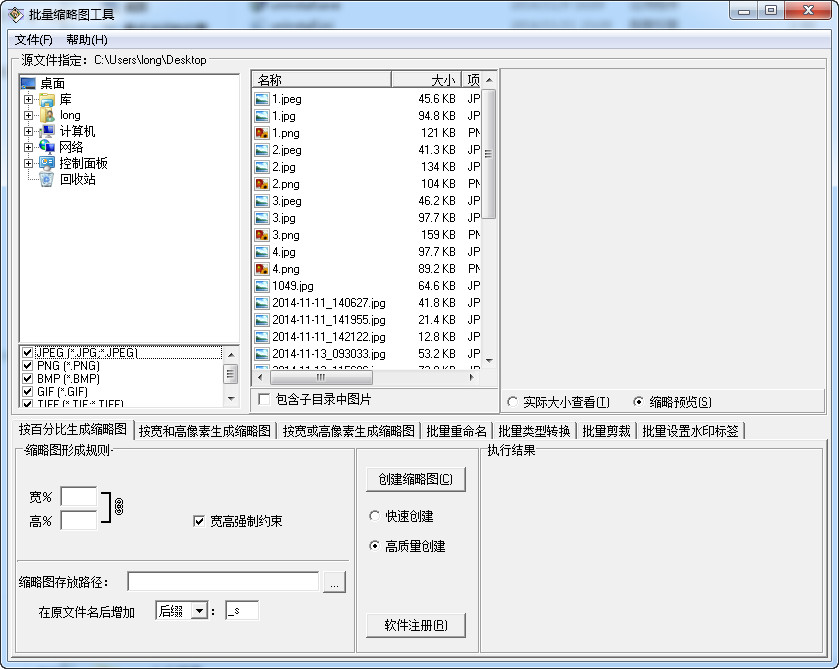Select the 快速创建 radio option
Image resolution: width=839 pixels, height=669 pixels.
pyautogui.click(x=375, y=516)
